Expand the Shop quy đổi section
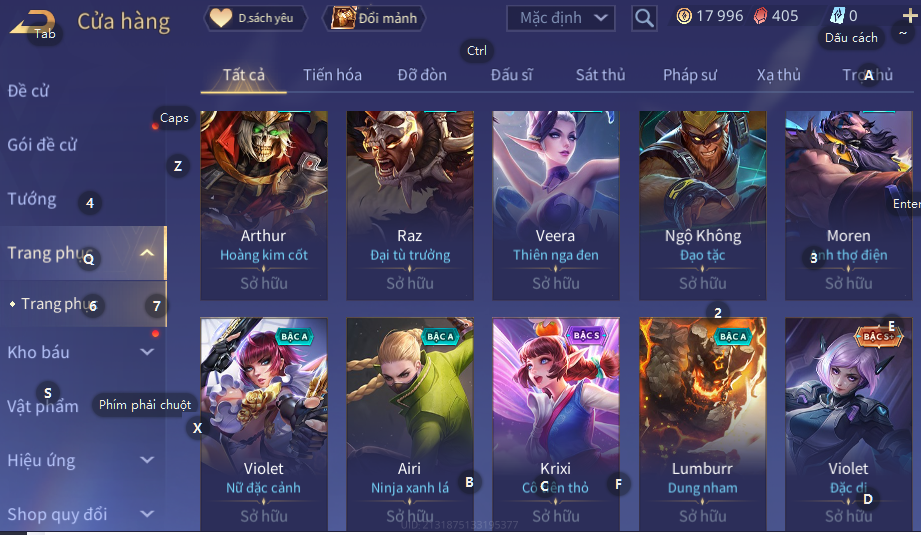The height and width of the screenshot is (535, 921). click(x=147, y=514)
